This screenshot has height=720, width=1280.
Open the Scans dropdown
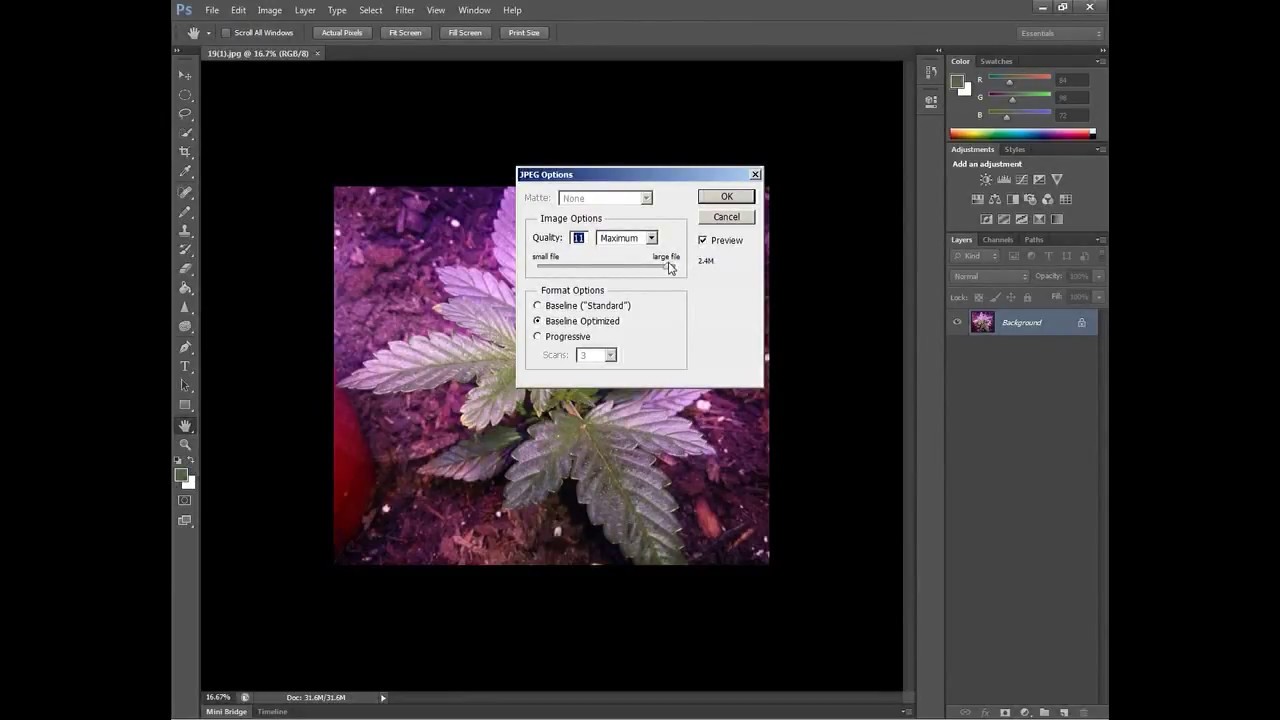597,355
